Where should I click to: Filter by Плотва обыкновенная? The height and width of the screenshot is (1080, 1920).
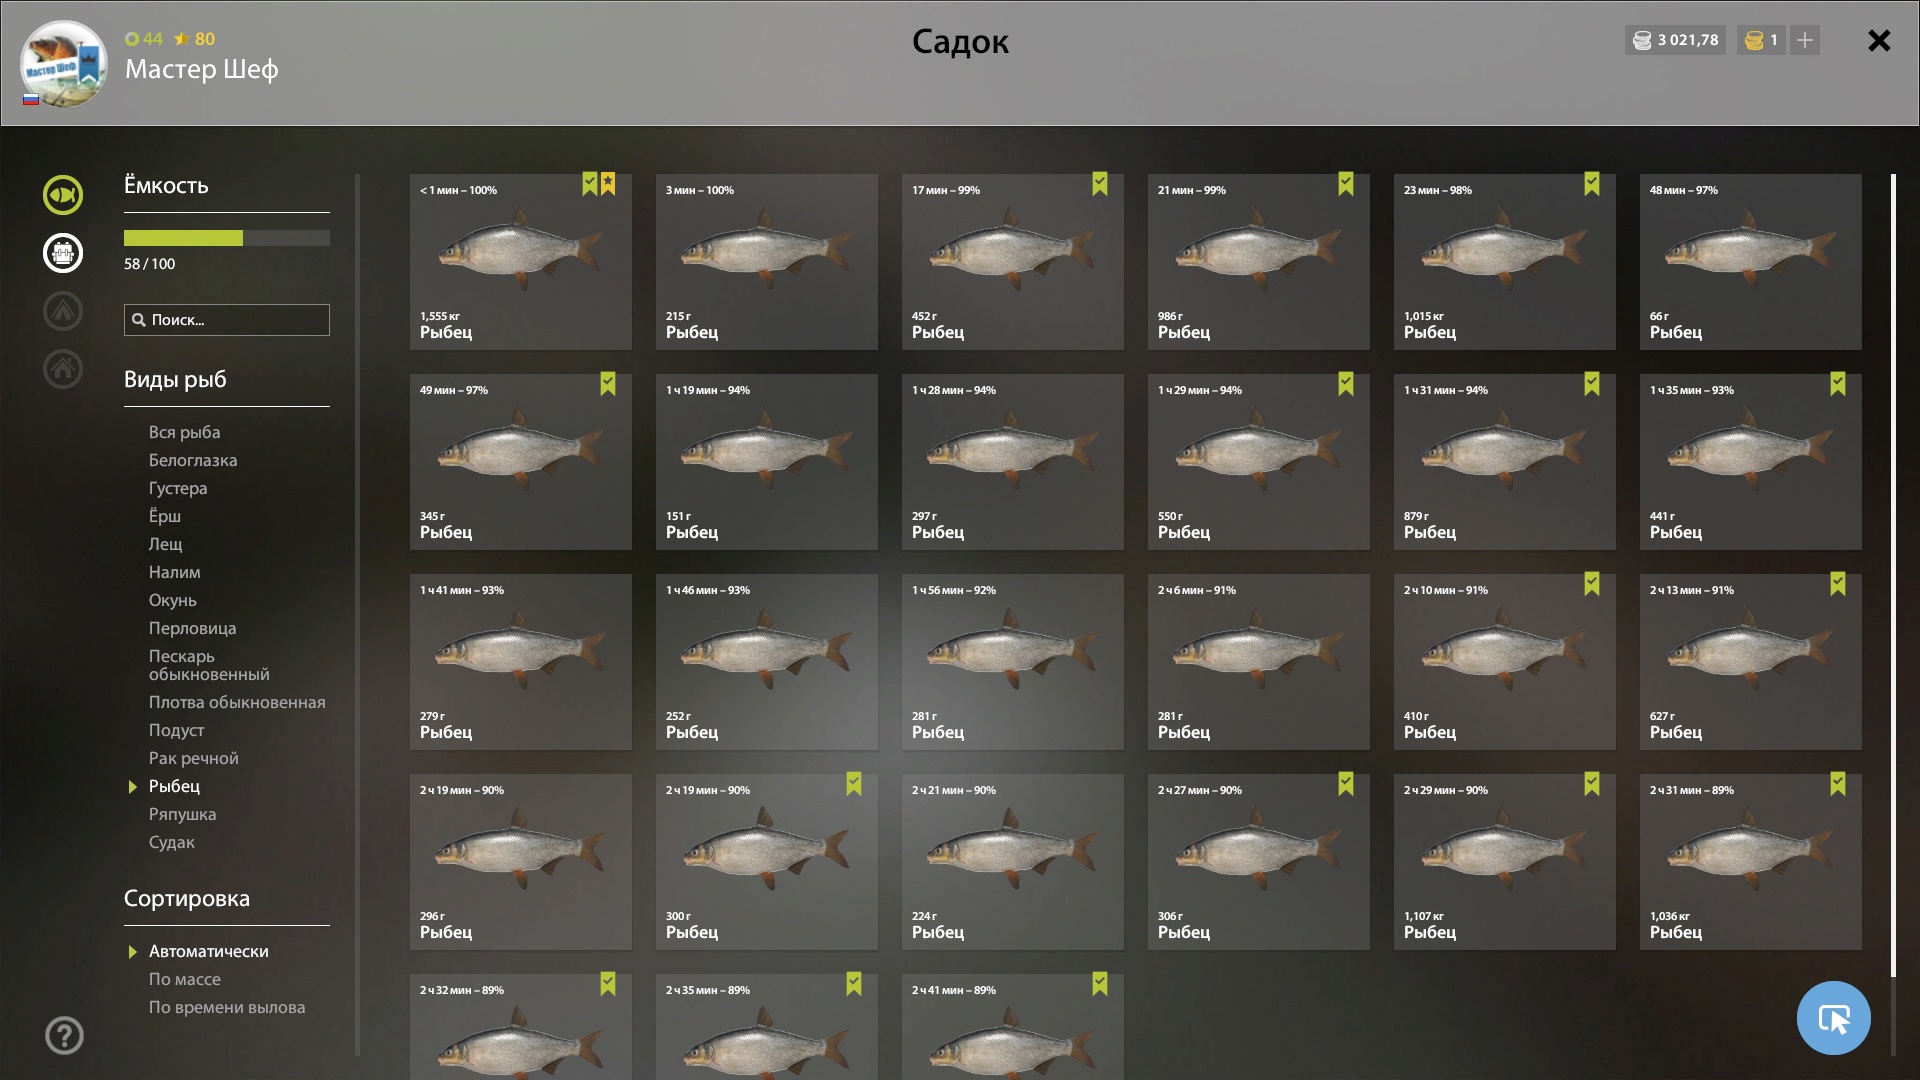237,702
